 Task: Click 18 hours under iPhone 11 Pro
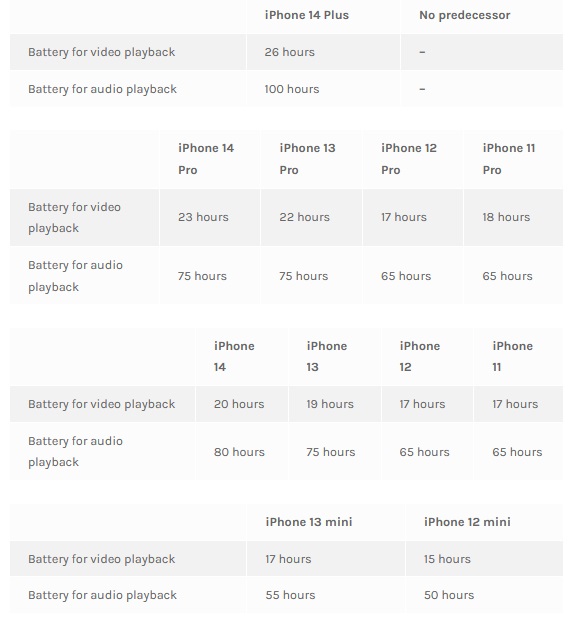click(x=506, y=217)
